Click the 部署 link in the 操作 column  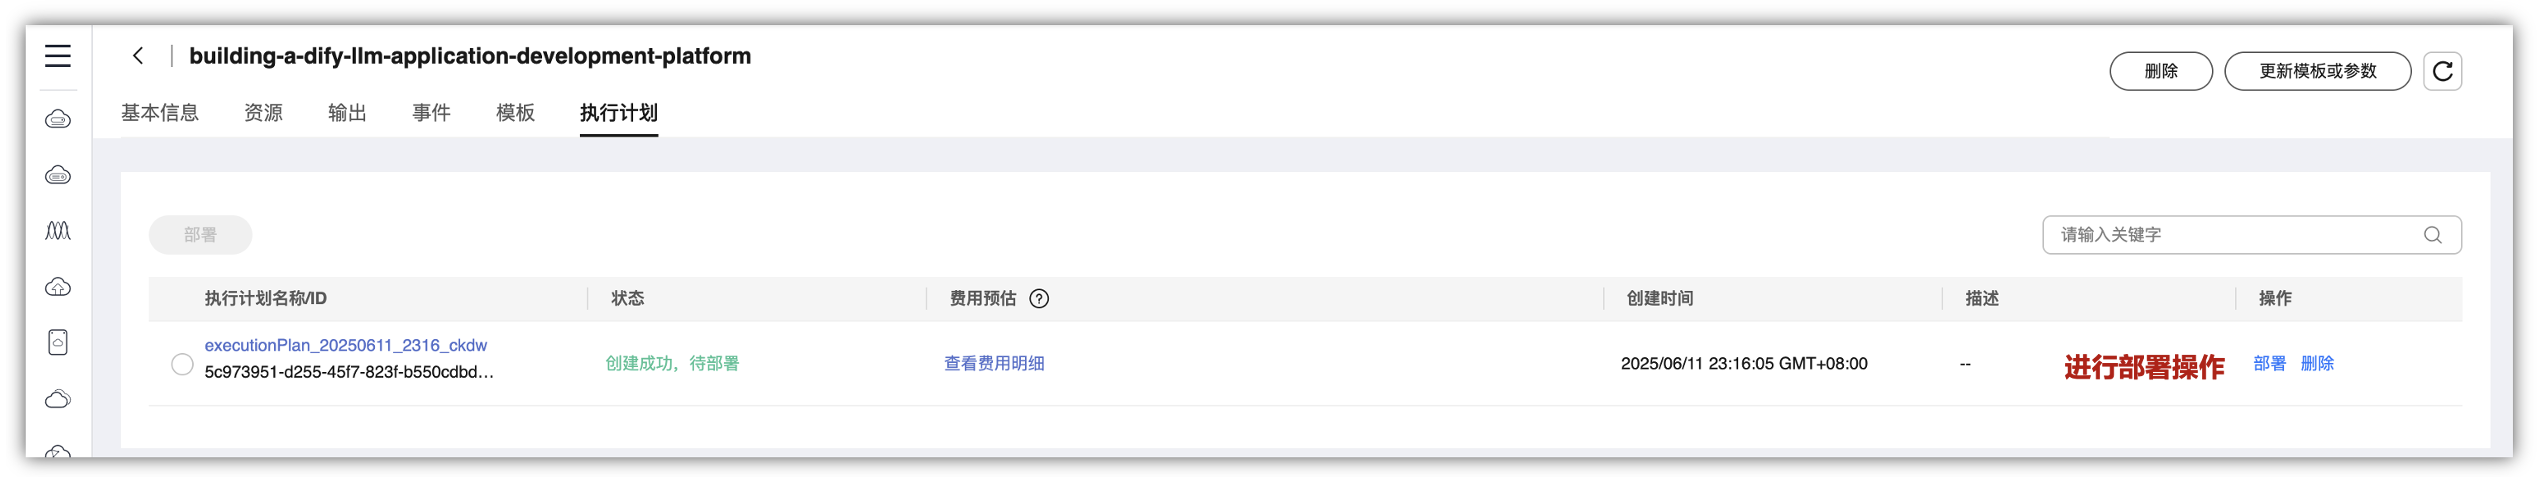(2269, 364)
